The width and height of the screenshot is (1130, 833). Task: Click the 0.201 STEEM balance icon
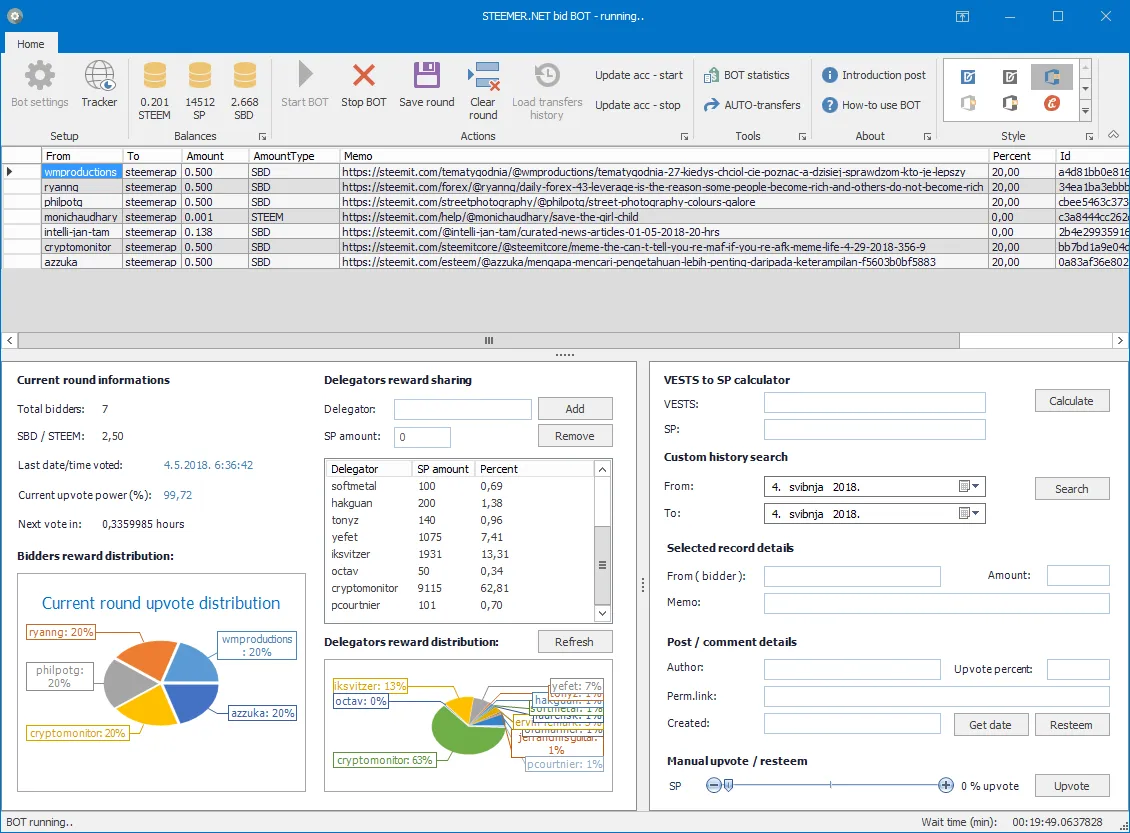click(154, 76)
